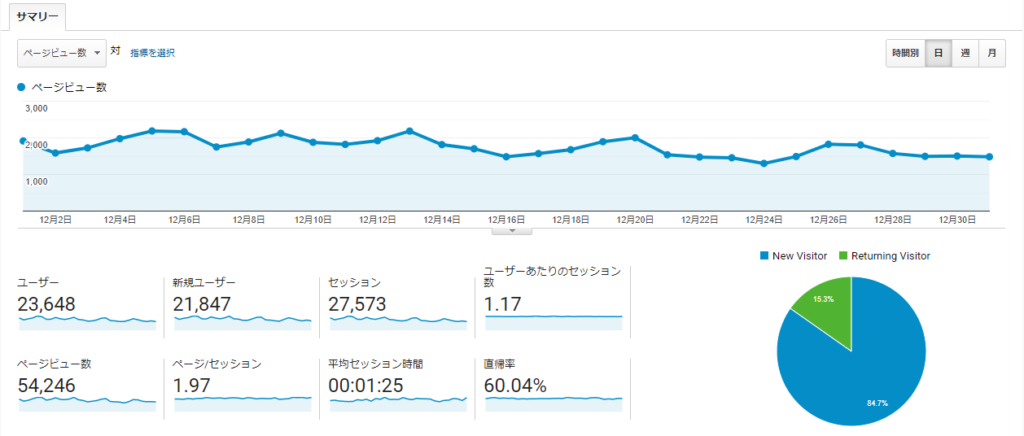Screen dimensions: 1024x436
Task: Click the ユーザー metric value 23,648
Action: 46,304
